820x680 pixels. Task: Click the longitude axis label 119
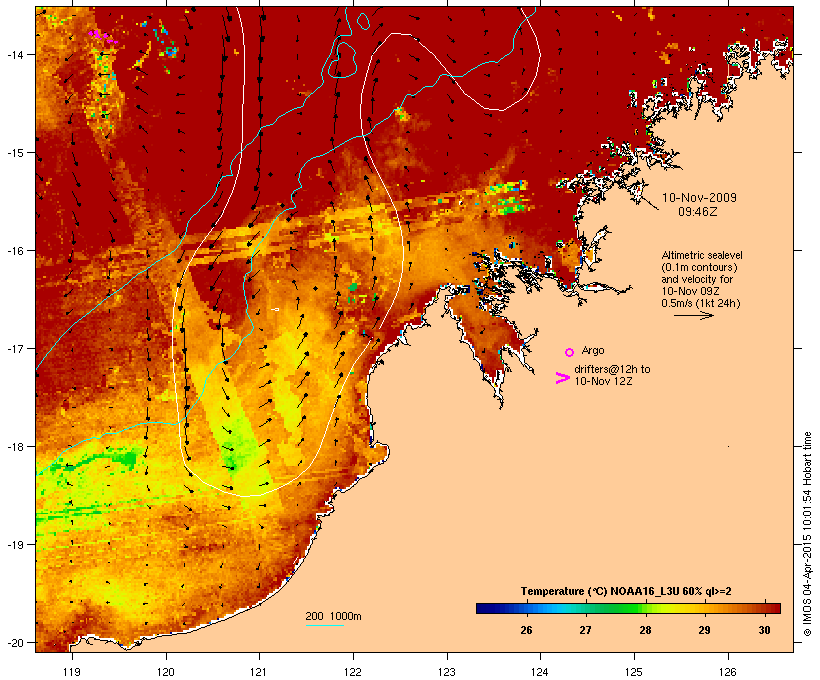[72, 672]
